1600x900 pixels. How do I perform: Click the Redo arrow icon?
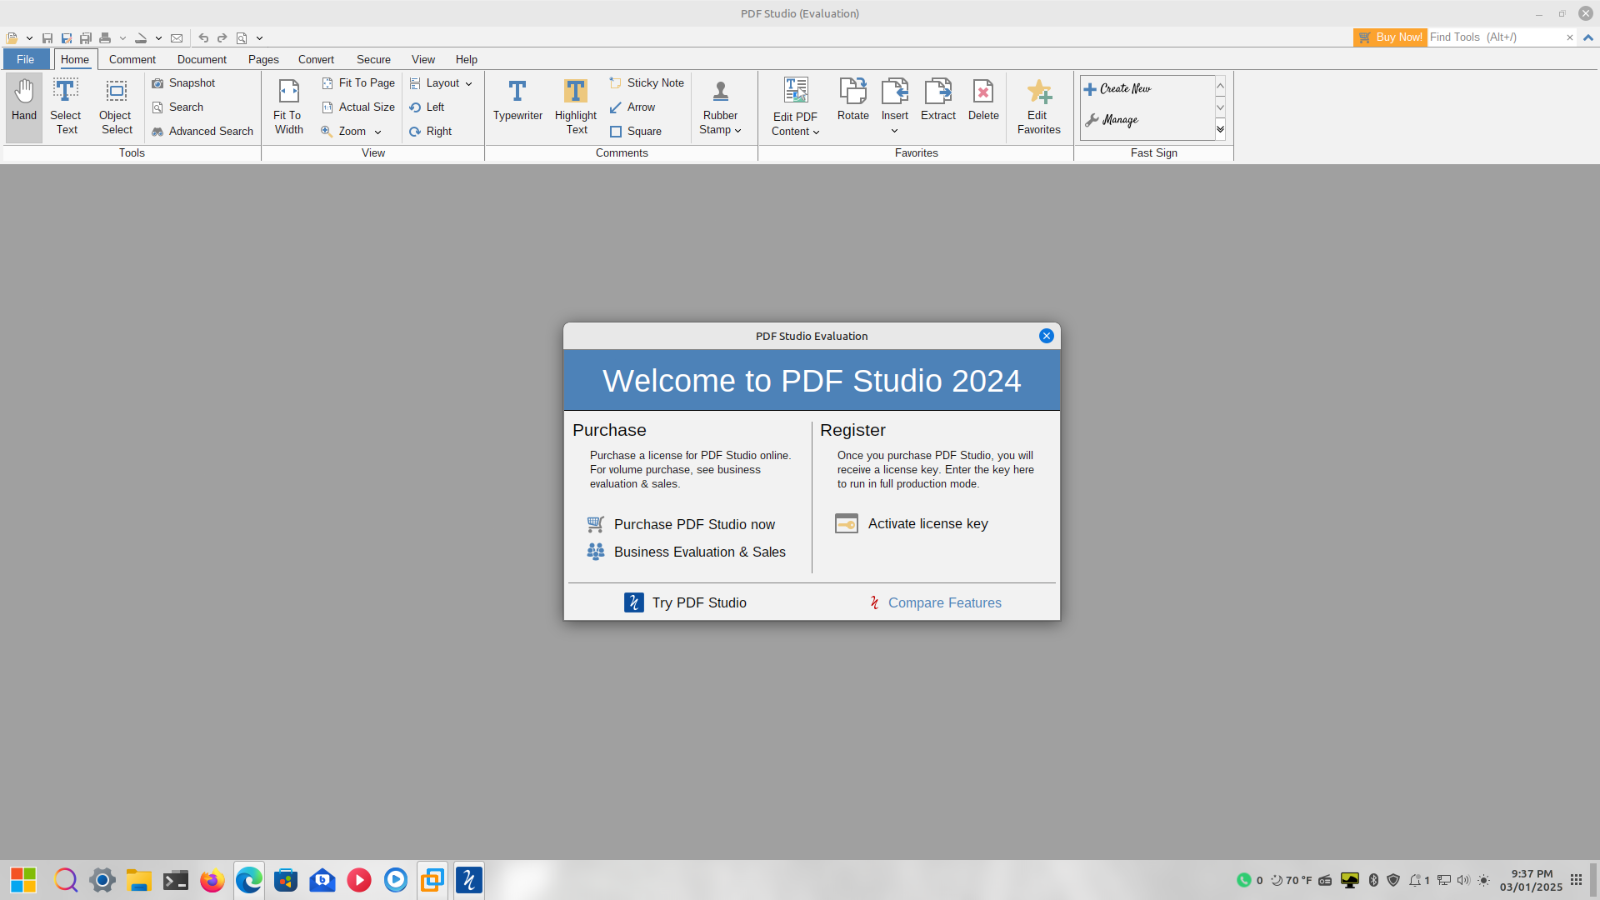[x=222, y=38]
